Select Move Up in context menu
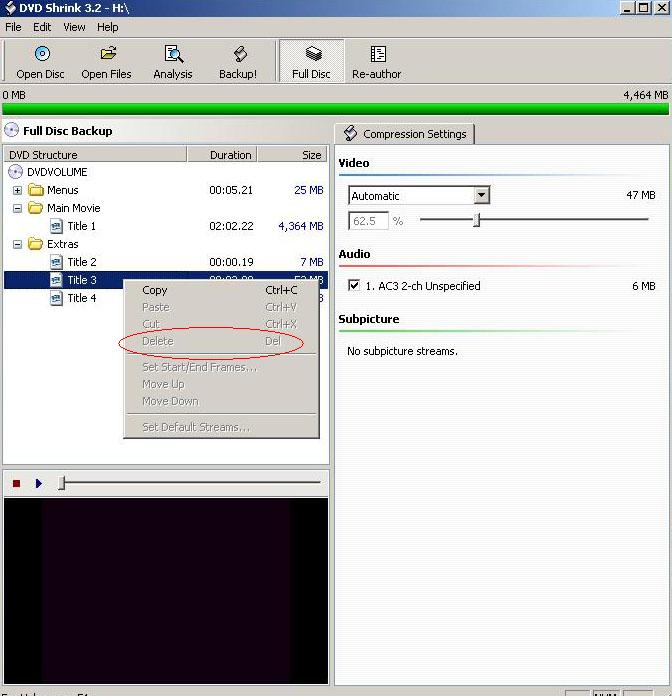The height and width of the screenshot is (696, 672). [x=221, y=384]
